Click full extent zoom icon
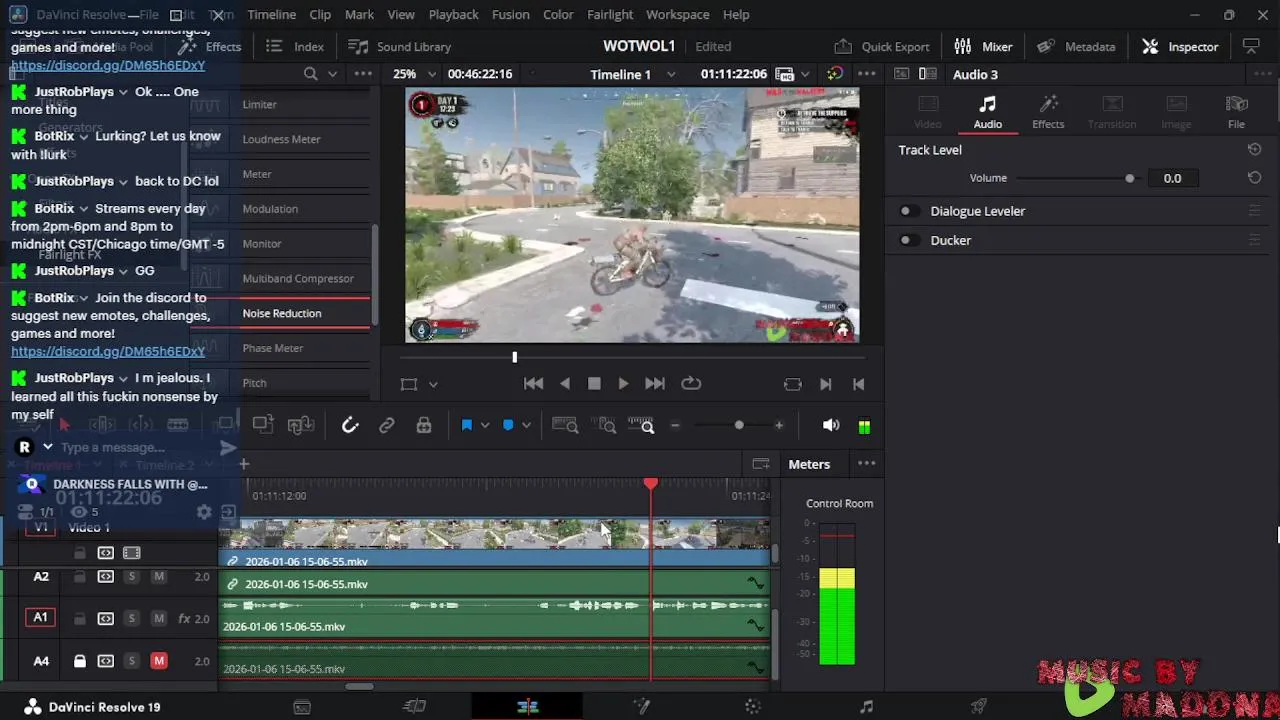 (x=565, y=425)
